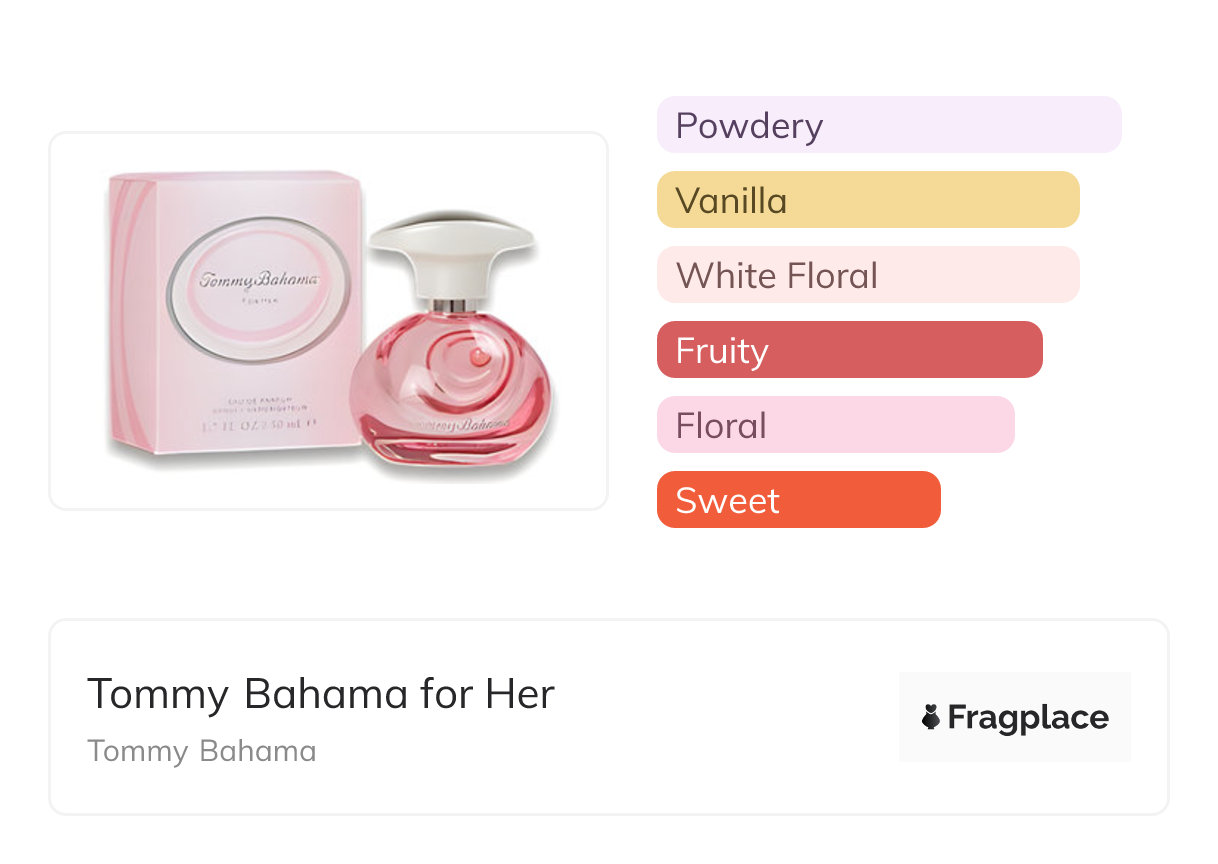Image resolution: width=1218 pixels, height=864 pixels.
Task: Click the Fragplace perfume bottle logo icon
Action: [x=931, y=717]
